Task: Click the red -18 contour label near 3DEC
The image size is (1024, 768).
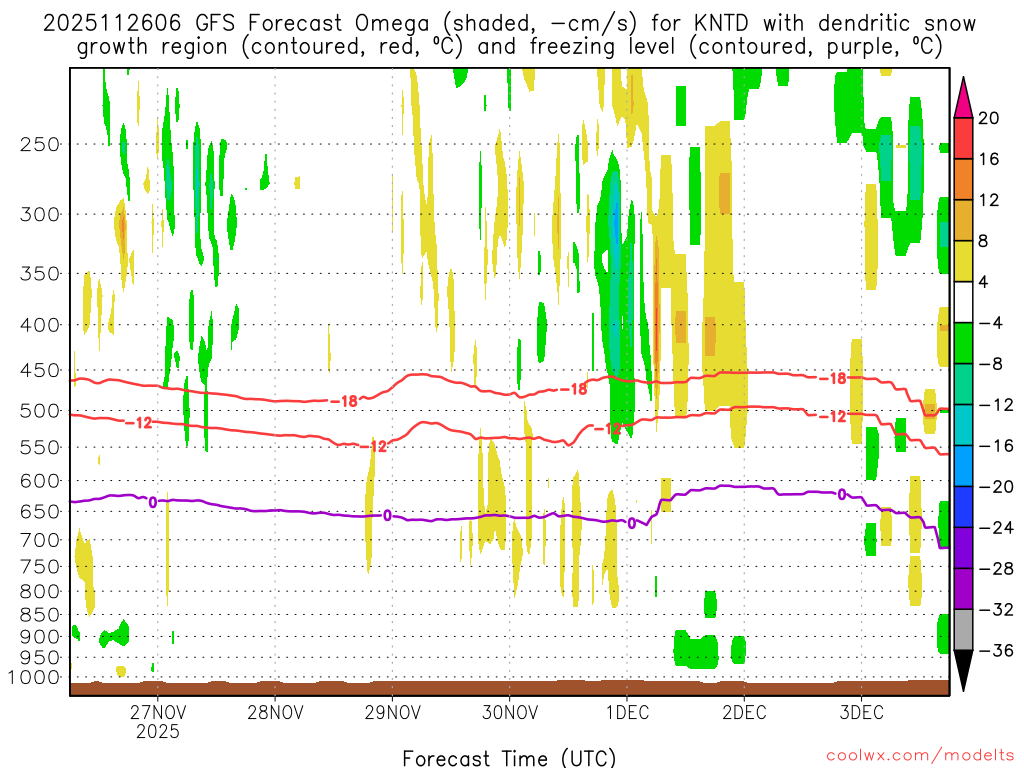Action: (833, 378)
